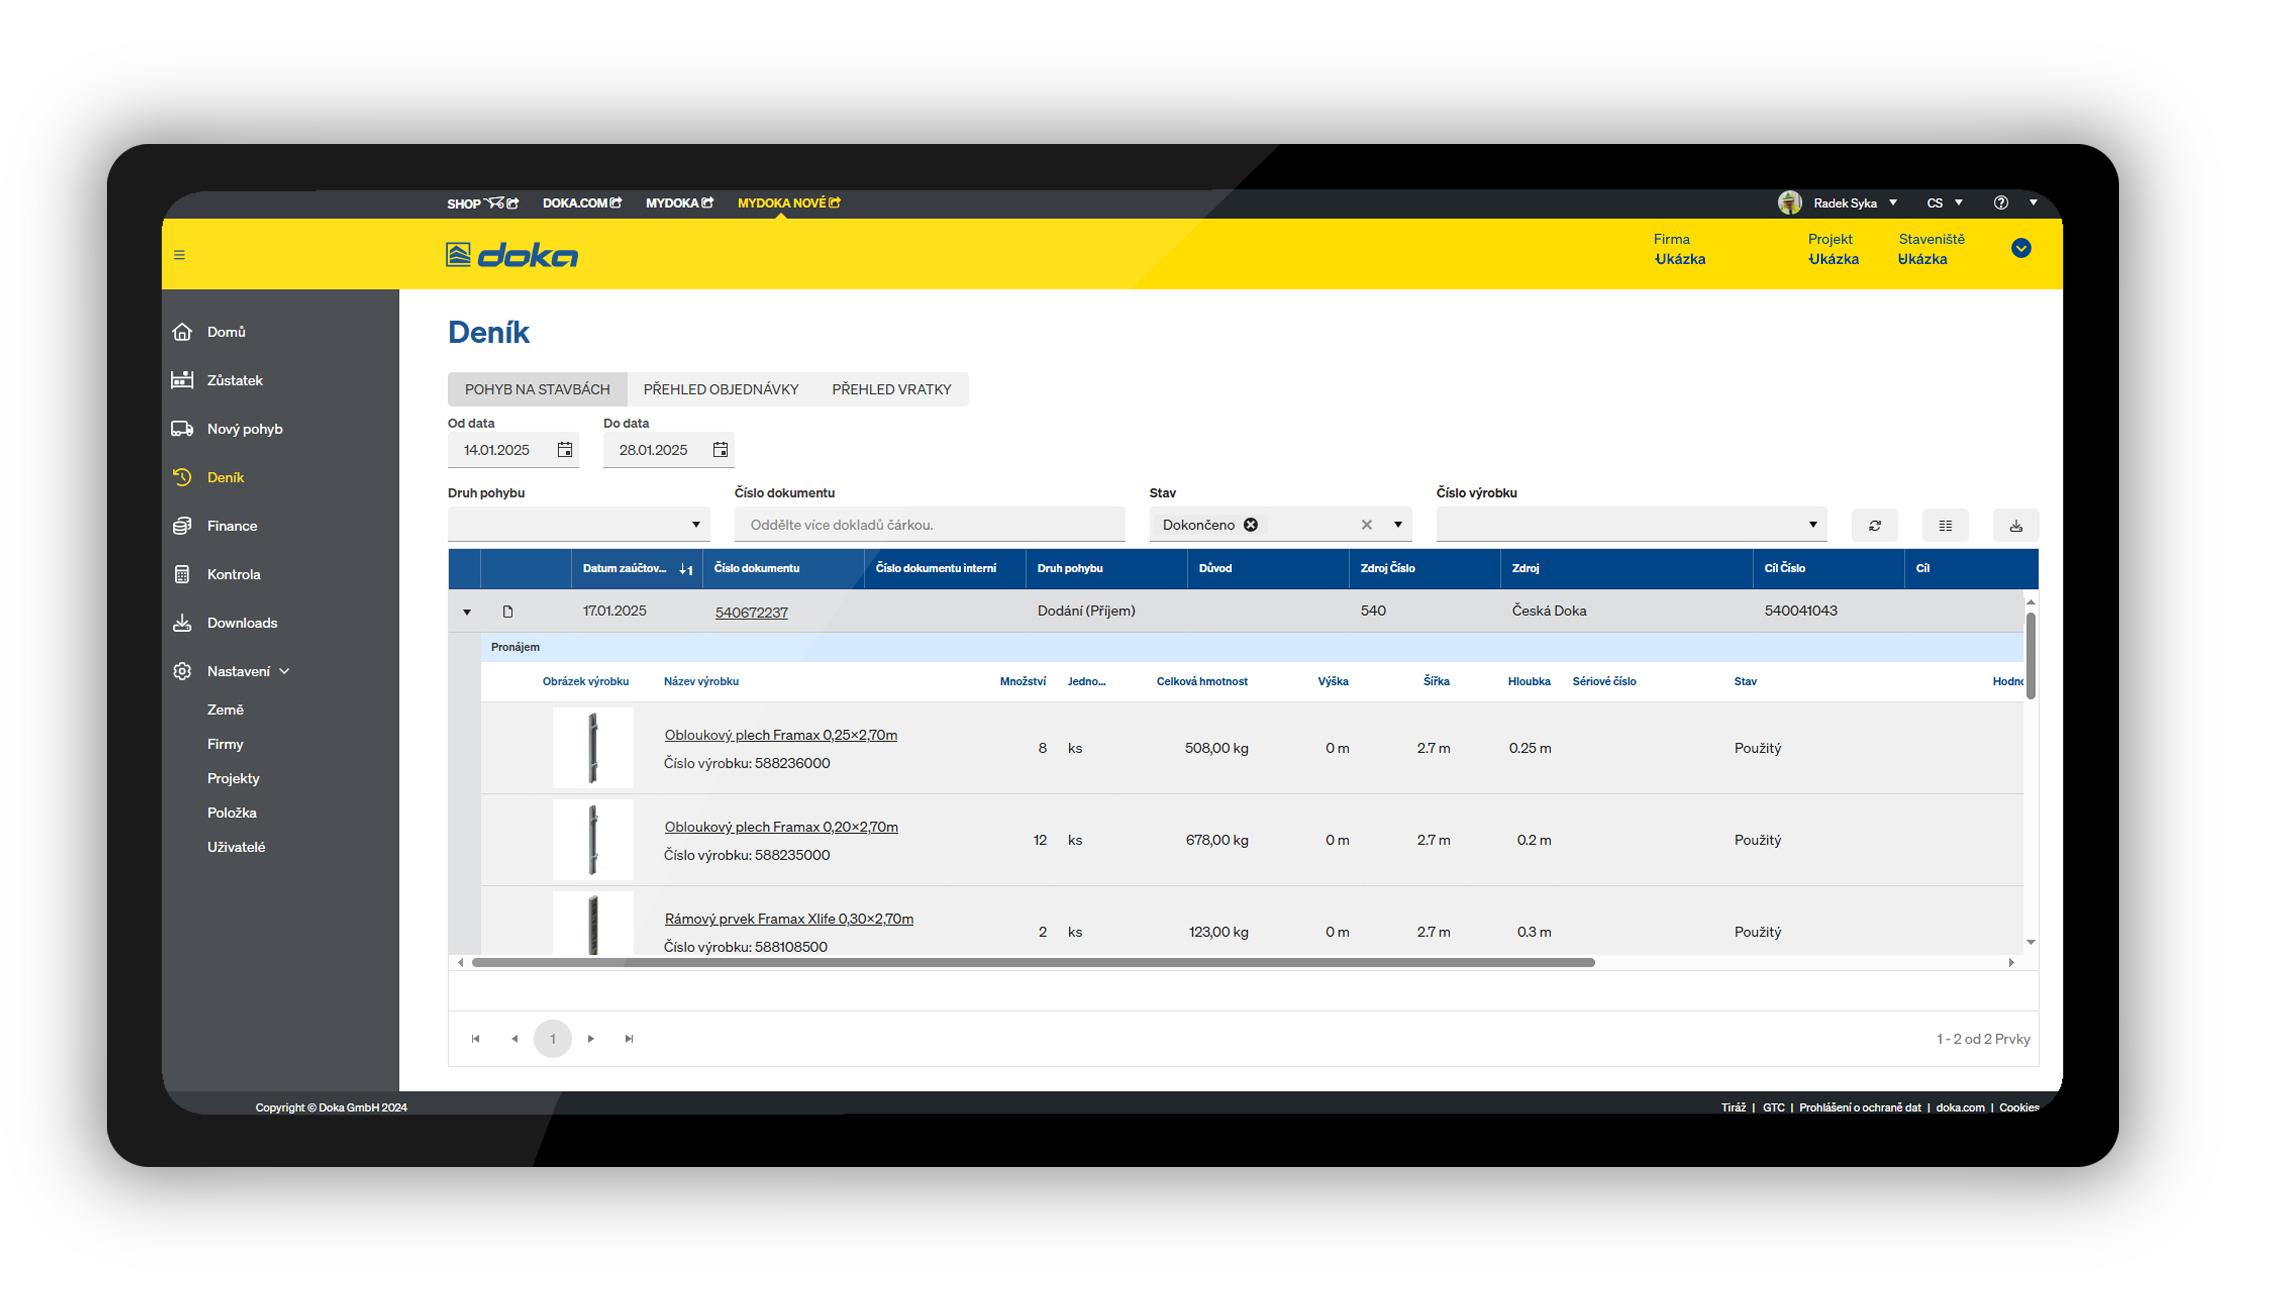Open Druh pohybu dropdown
This screenshot has width=2274, height=1312.
pyautogui.click(x=696, y=525)
